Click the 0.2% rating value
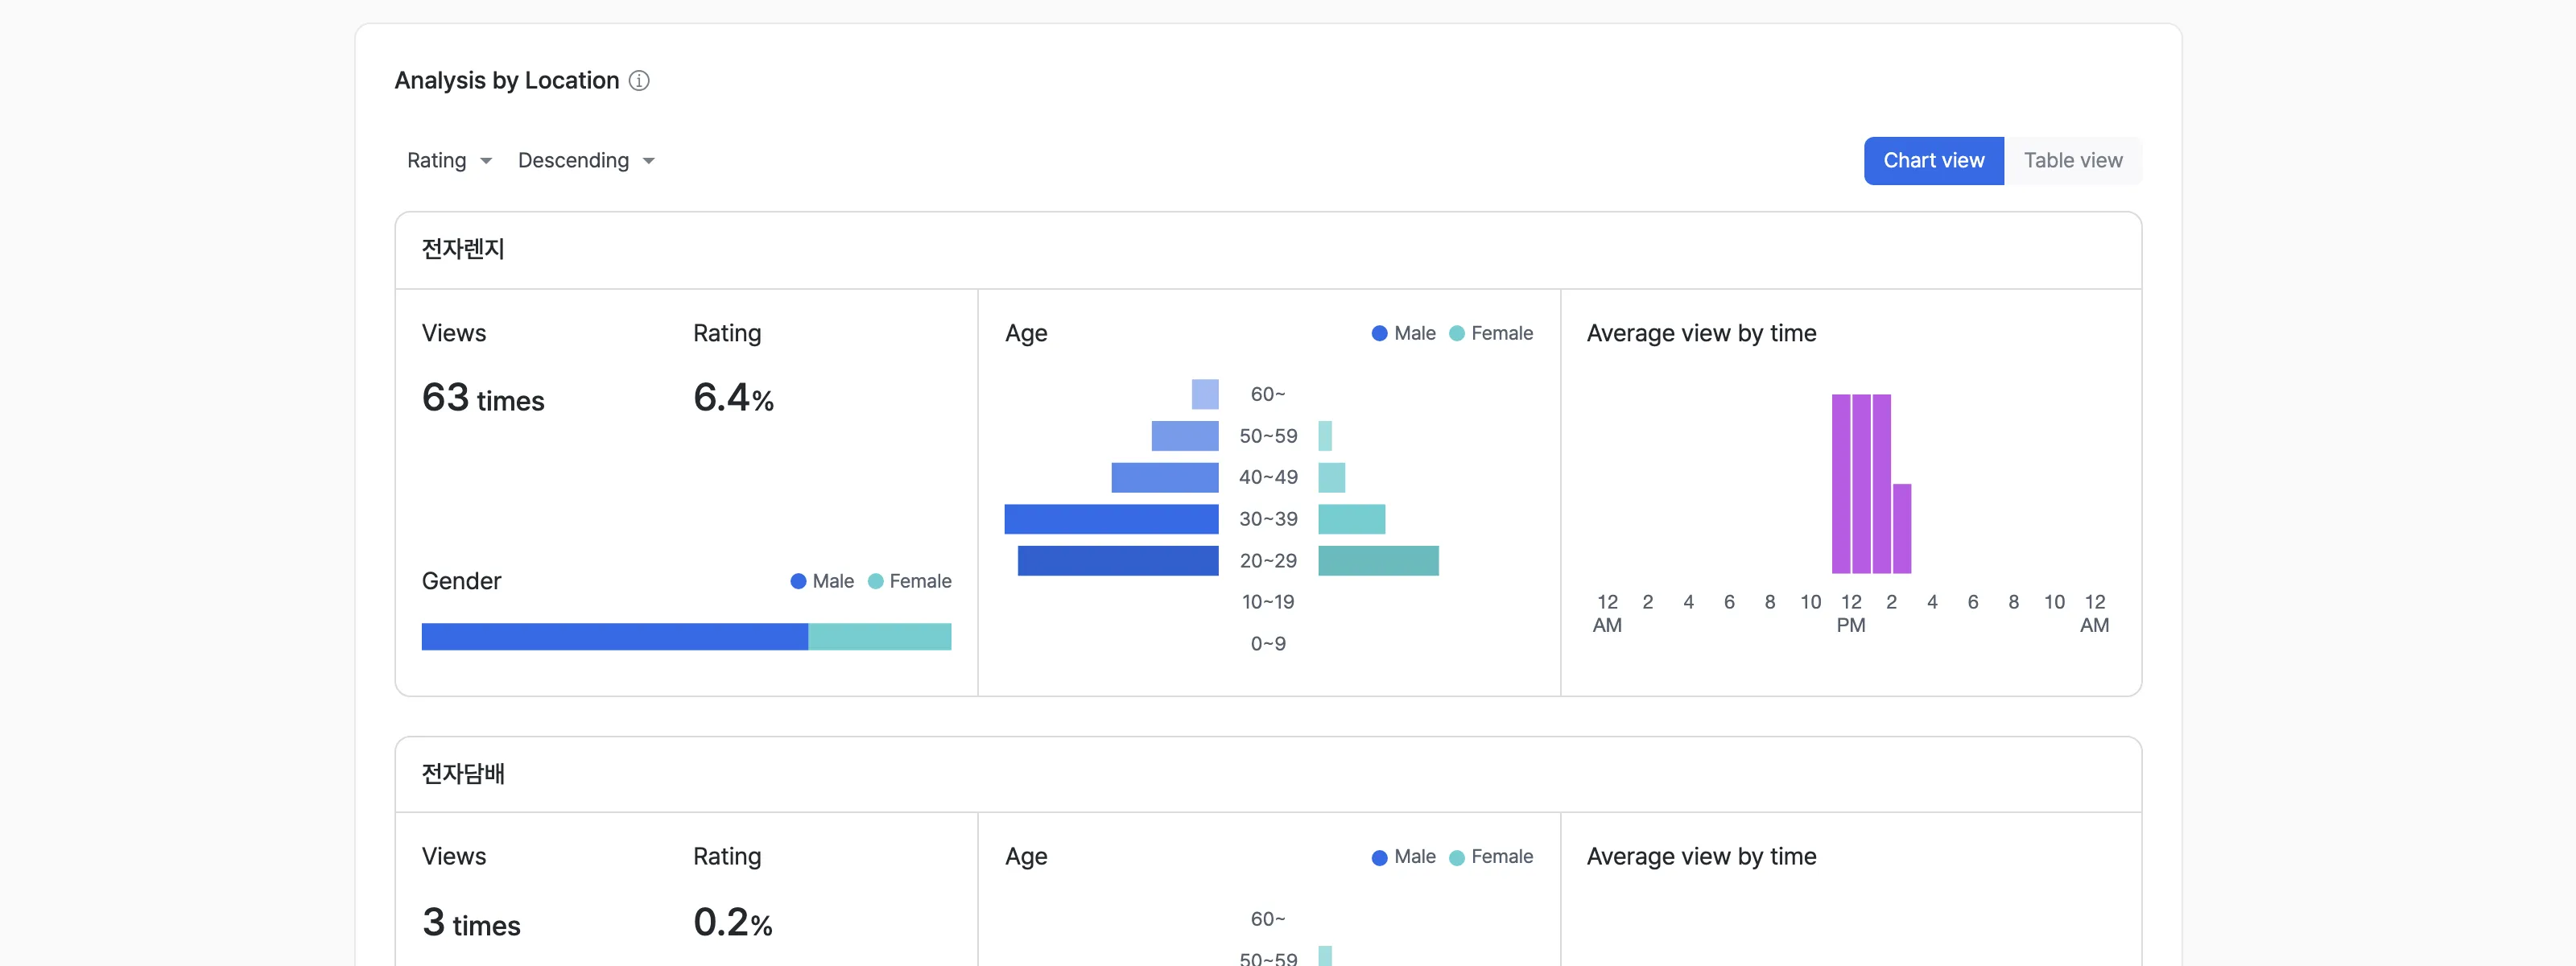This screenshot has width=2576, height=966. tap(733, 922)
